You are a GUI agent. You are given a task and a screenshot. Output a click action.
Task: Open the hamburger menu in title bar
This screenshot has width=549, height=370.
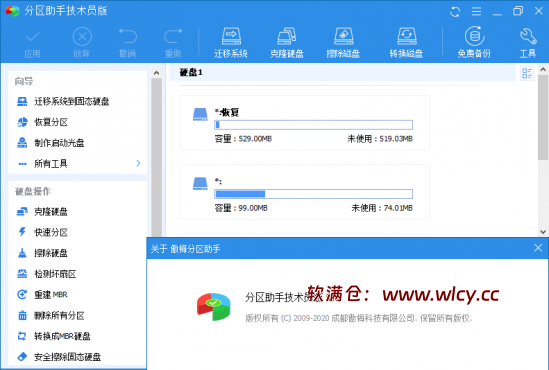pos(476,12)
